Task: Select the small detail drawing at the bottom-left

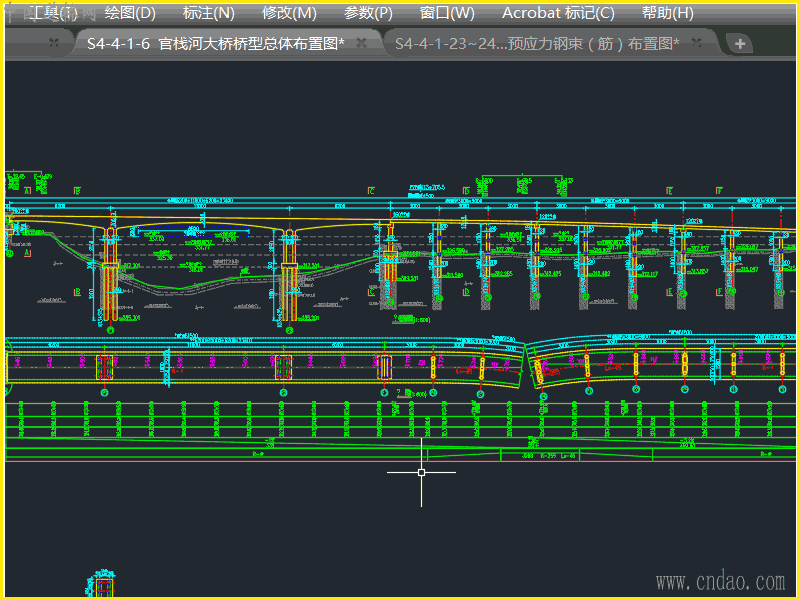Action: tap(102, 583)
